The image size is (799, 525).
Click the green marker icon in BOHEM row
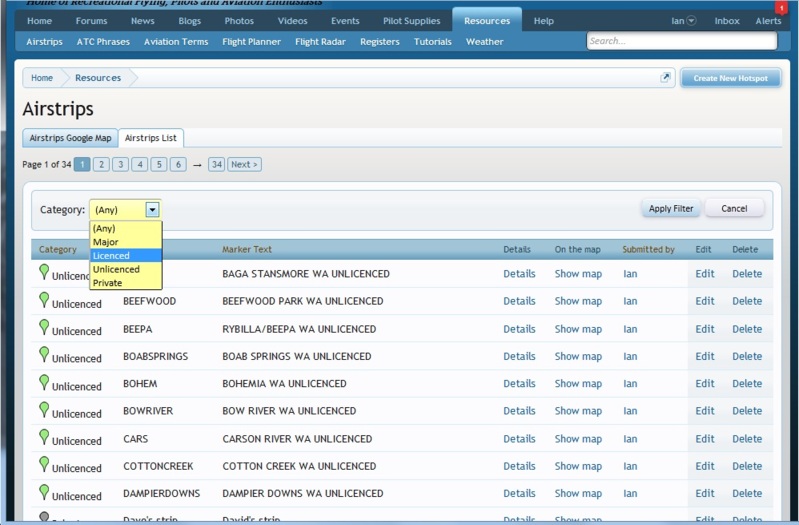point(44,382)
